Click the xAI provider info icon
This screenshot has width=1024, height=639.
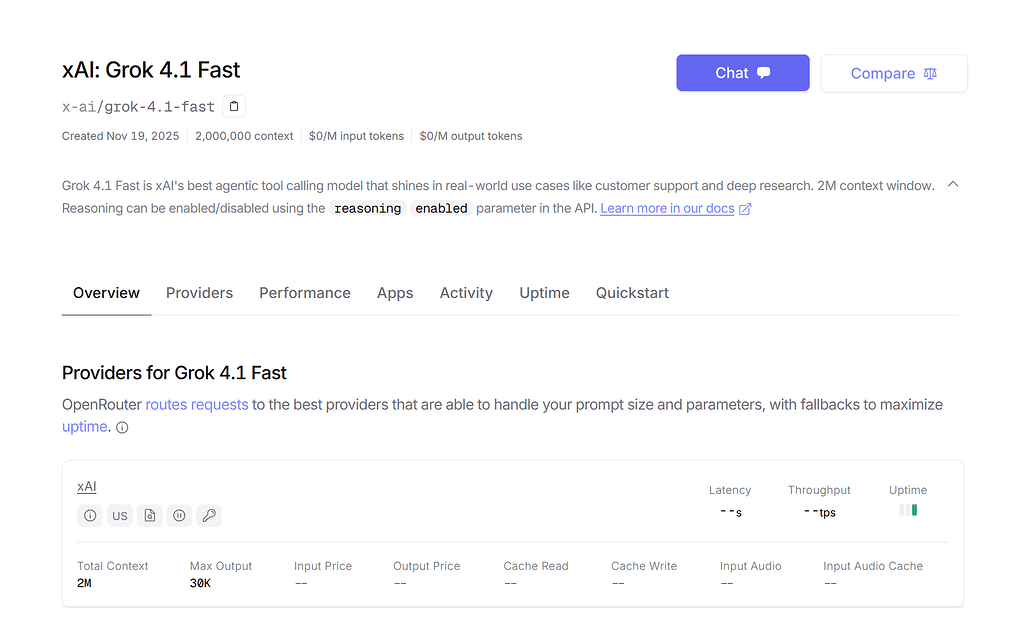(90, 516)
